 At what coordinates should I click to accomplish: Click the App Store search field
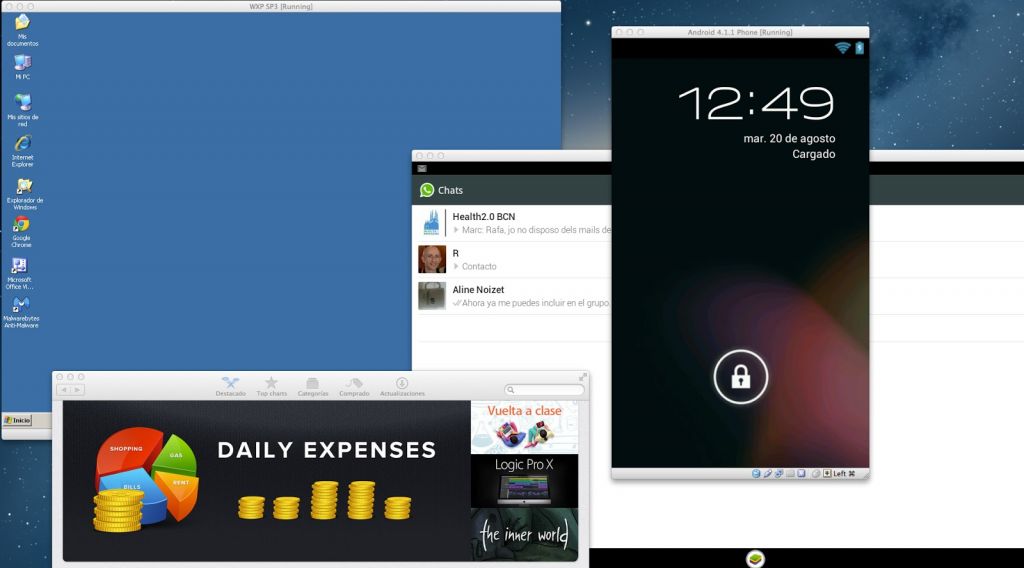(x=545, y=390)
